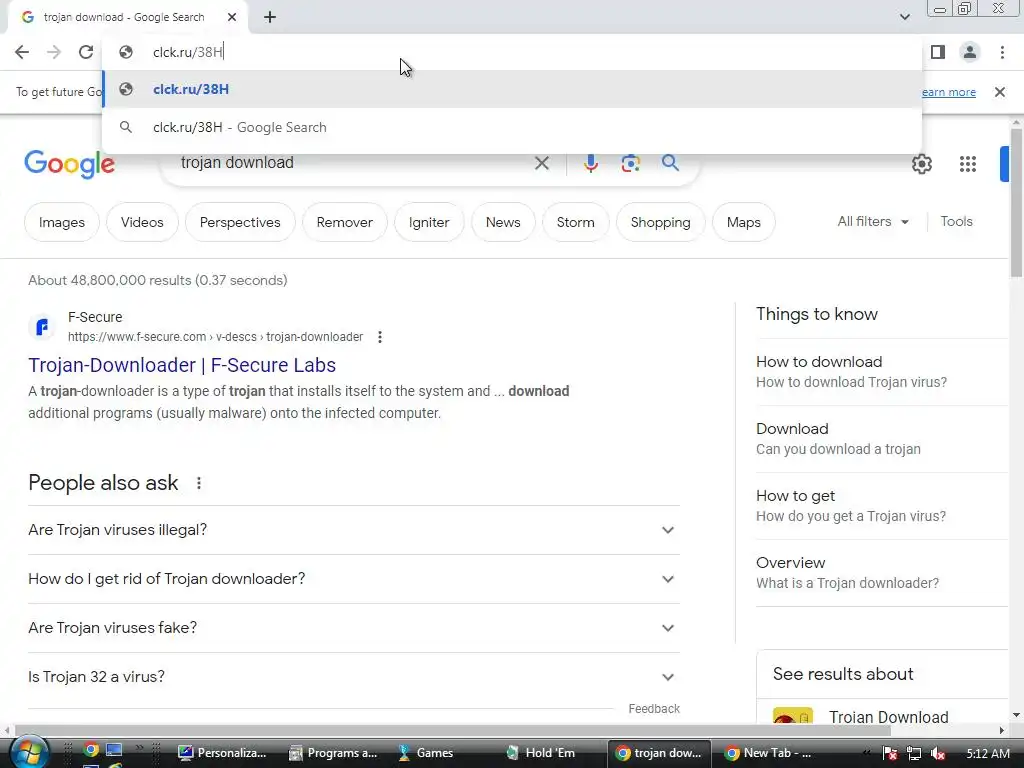Image resolution: width=1024 pixels, height=768 pixels.
Task: Close the trojan download tab
Action: [232, 18]
